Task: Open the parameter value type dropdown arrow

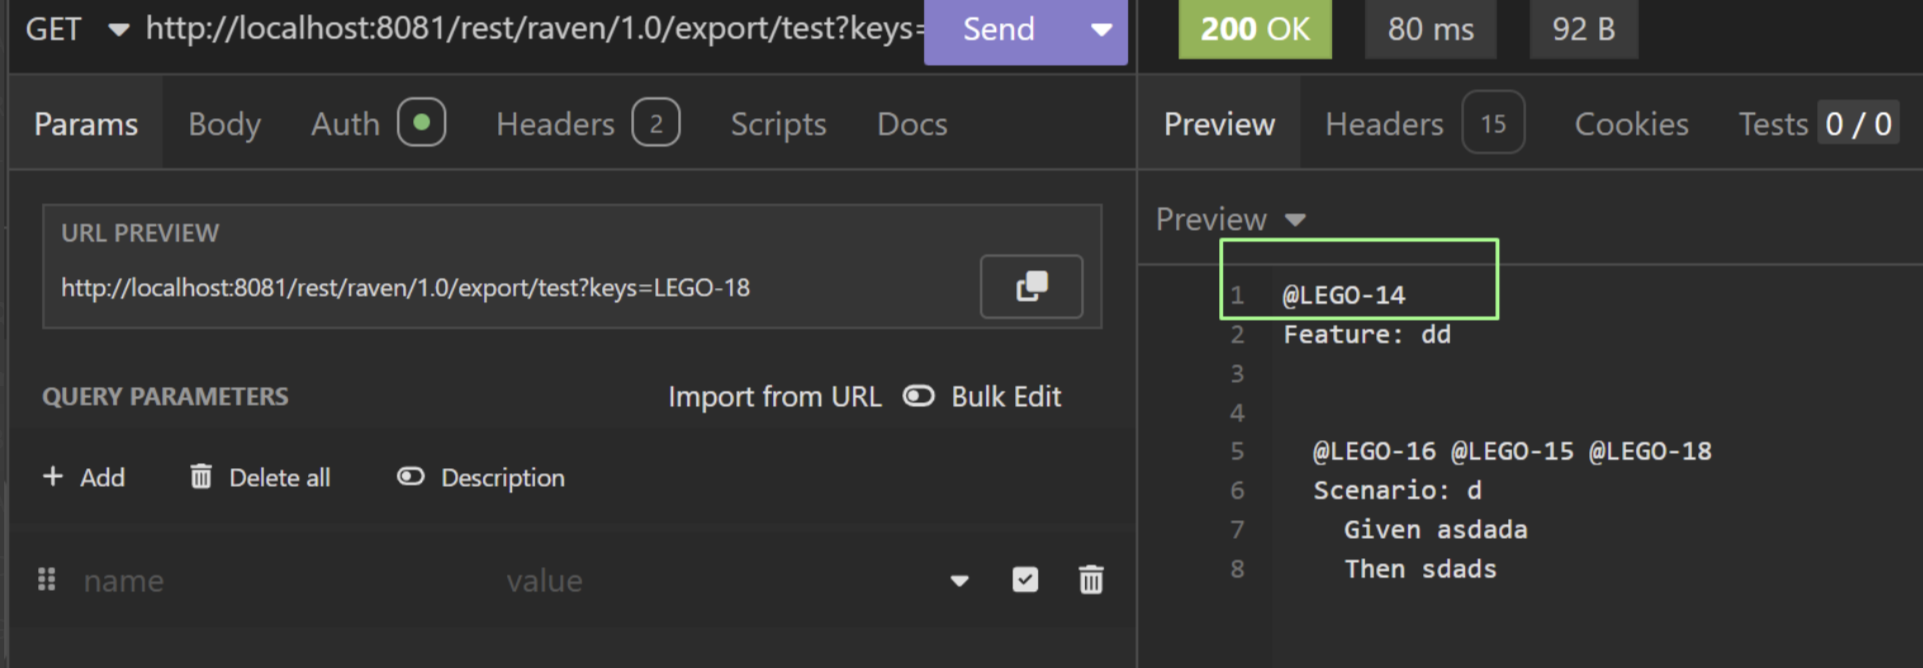Action: click(959, 581)
